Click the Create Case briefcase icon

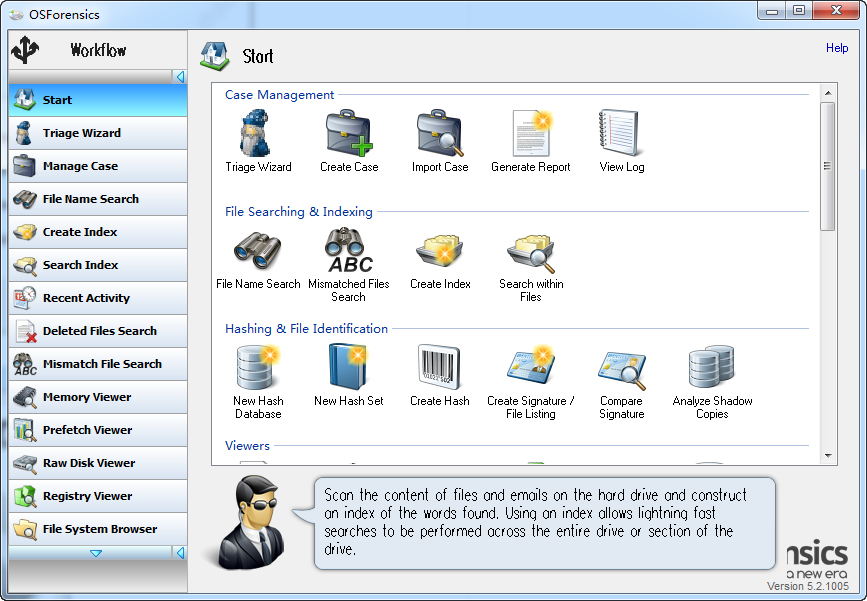point(349,133)
